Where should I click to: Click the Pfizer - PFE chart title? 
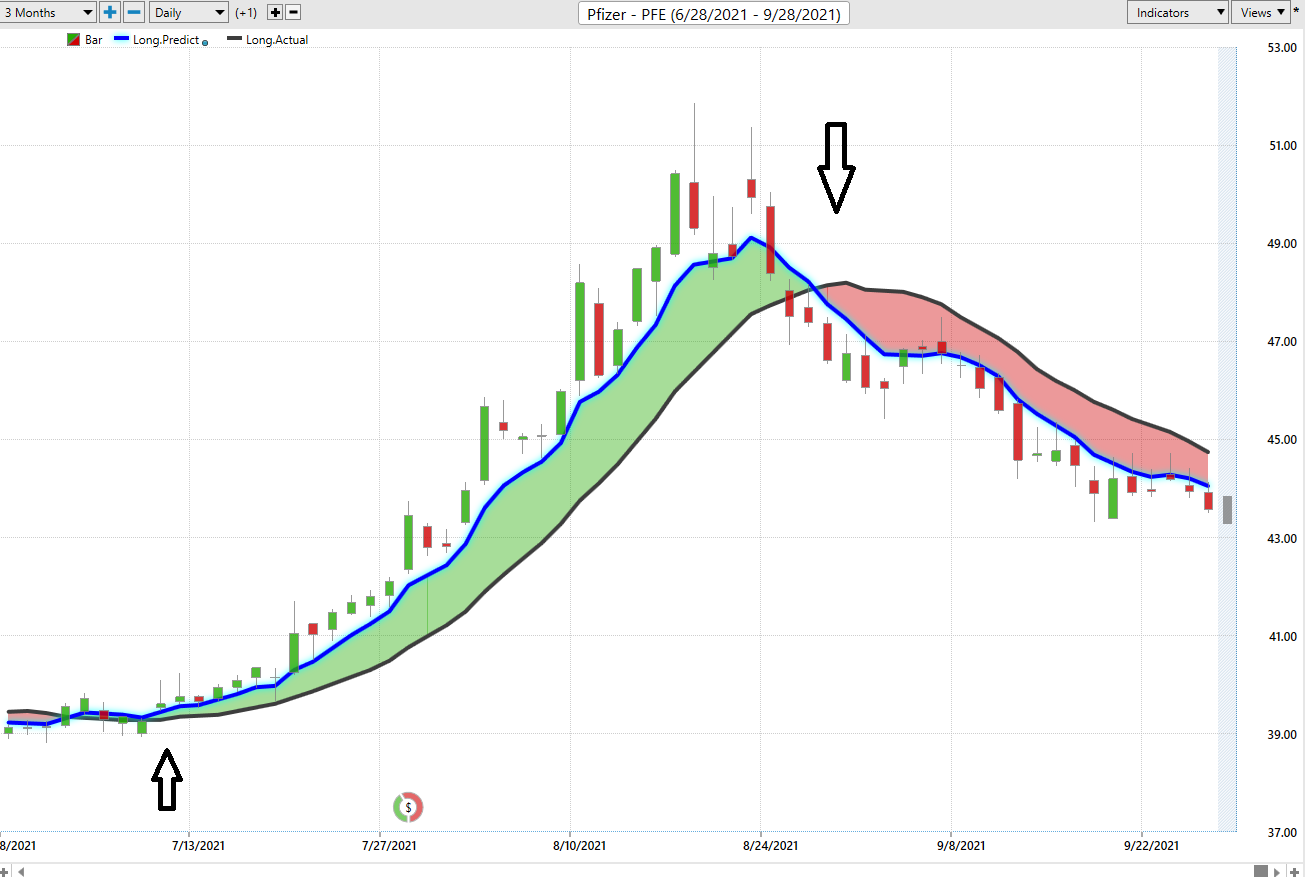[714, 14]
